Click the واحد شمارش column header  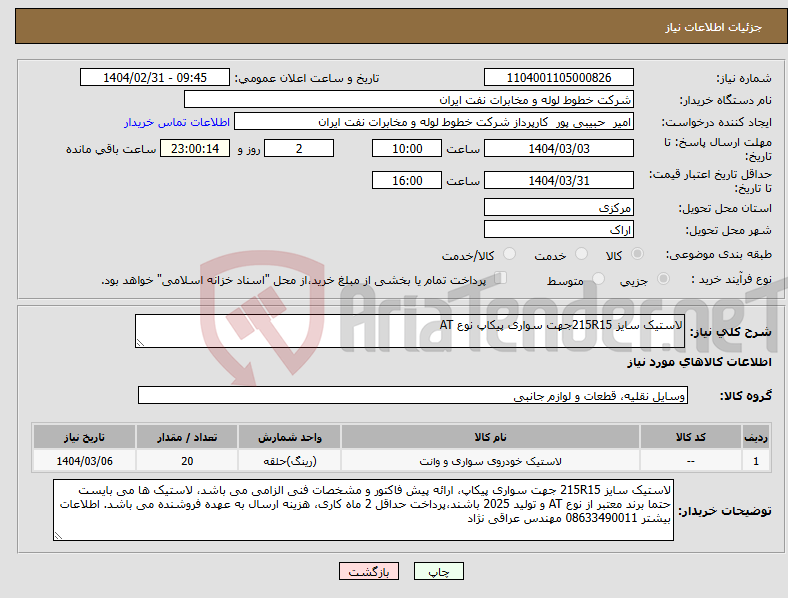289,437
